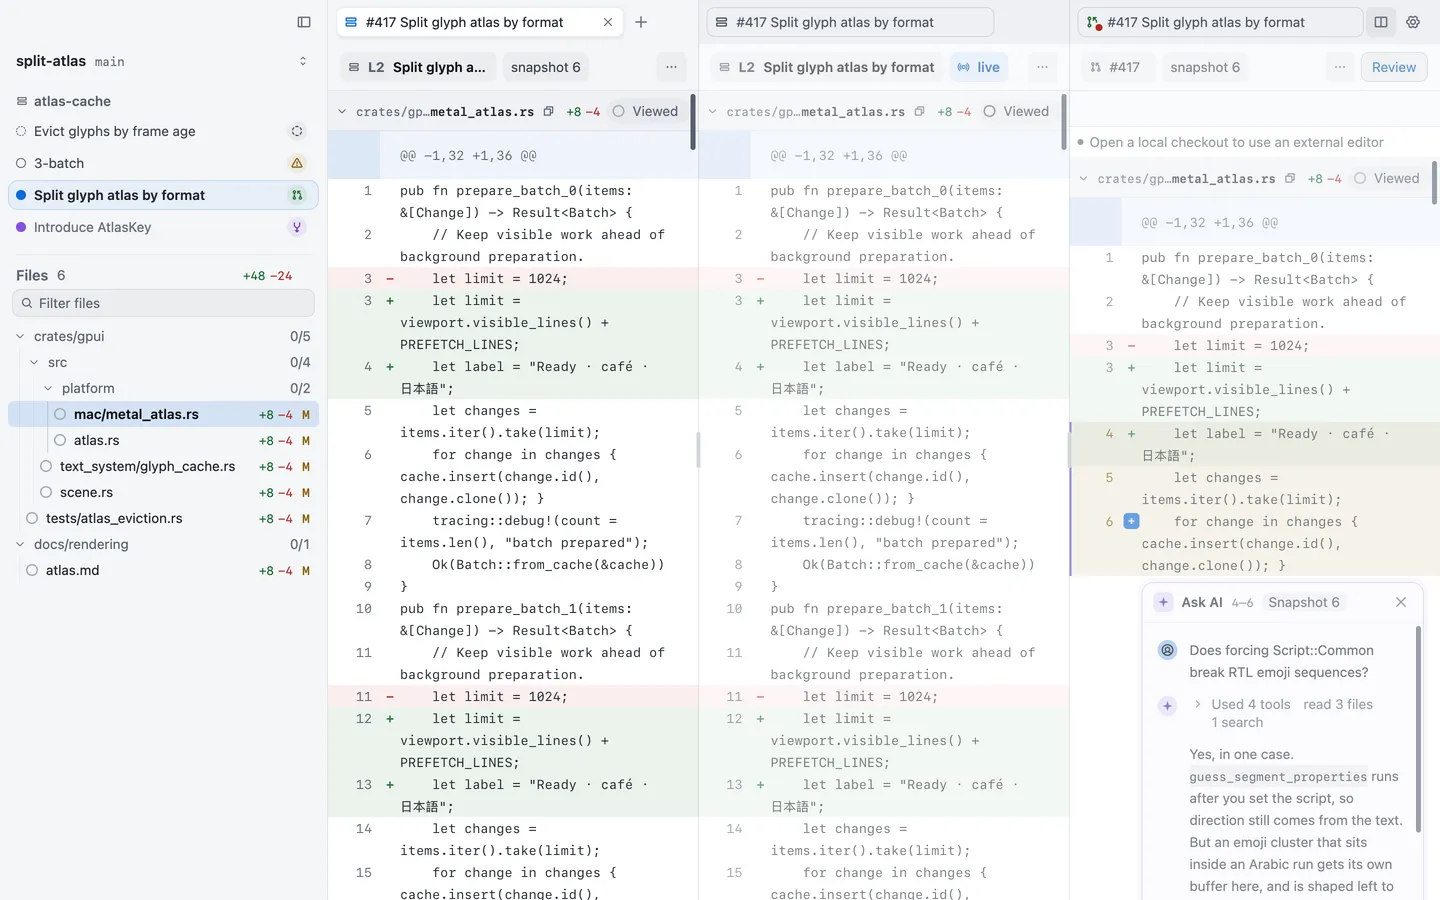Collapse the crates/gpui folder
The width and height of the screenshot is (1440, 900).
[20, 337]
